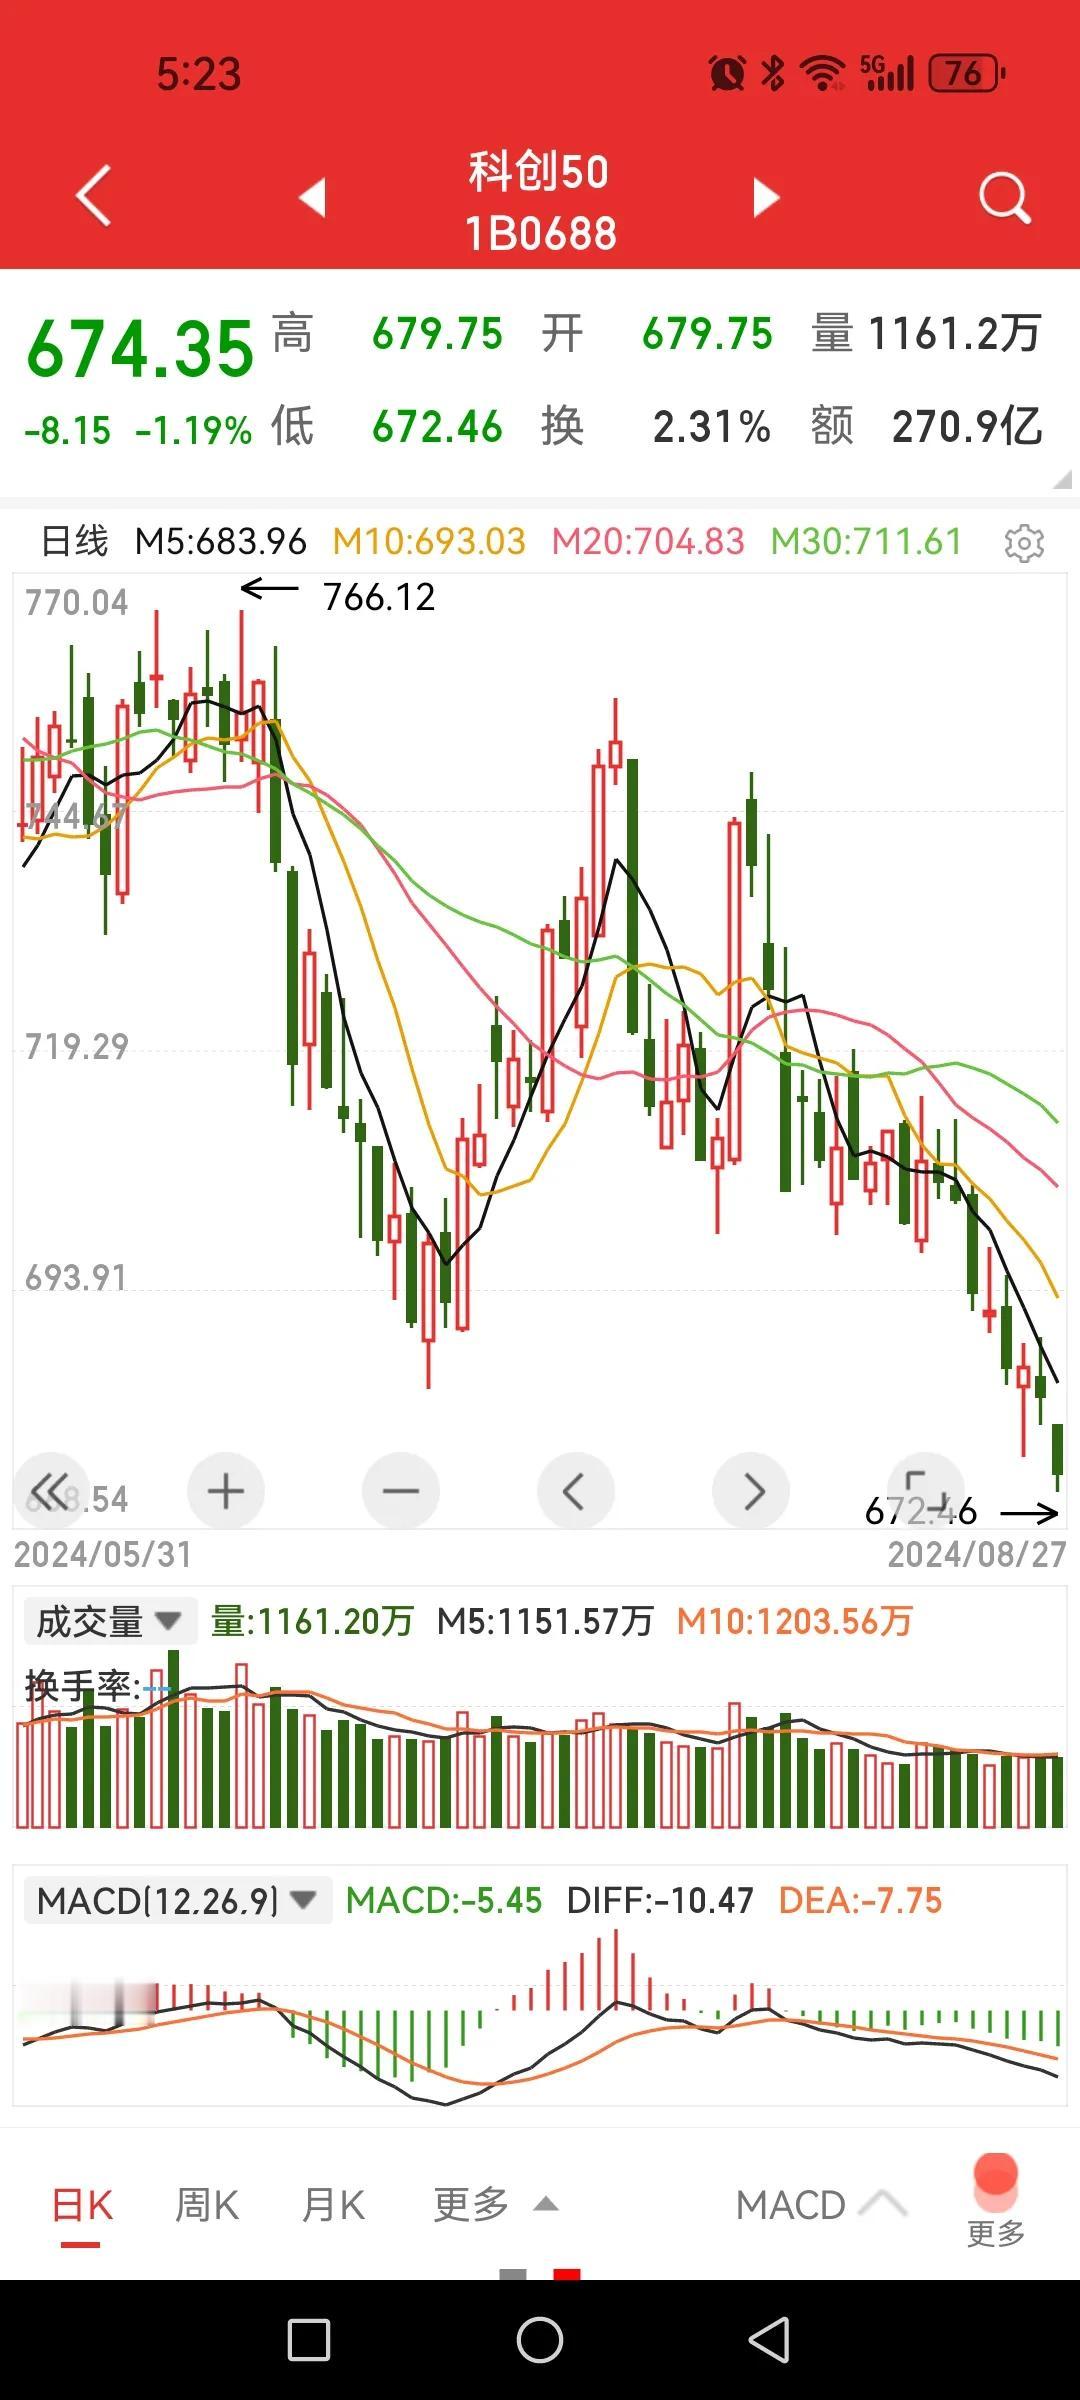Move the chart left with the left chevron
The height and width of the screenshot is (2400, 1080).
pyautogui.click(x=576, y=1491)
